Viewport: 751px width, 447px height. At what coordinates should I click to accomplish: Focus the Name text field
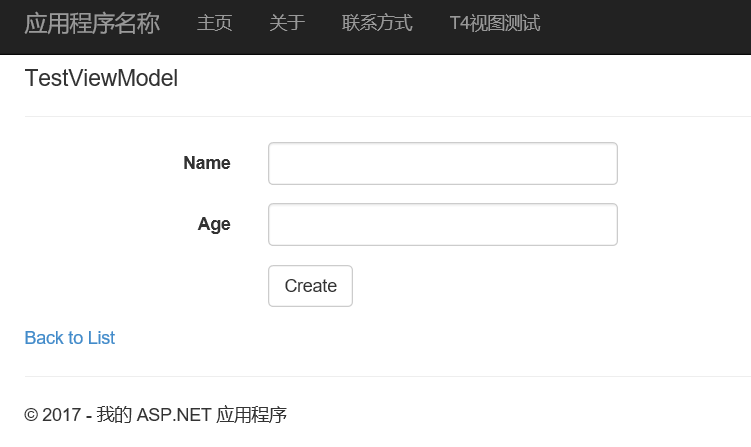(x=443, y=163)
